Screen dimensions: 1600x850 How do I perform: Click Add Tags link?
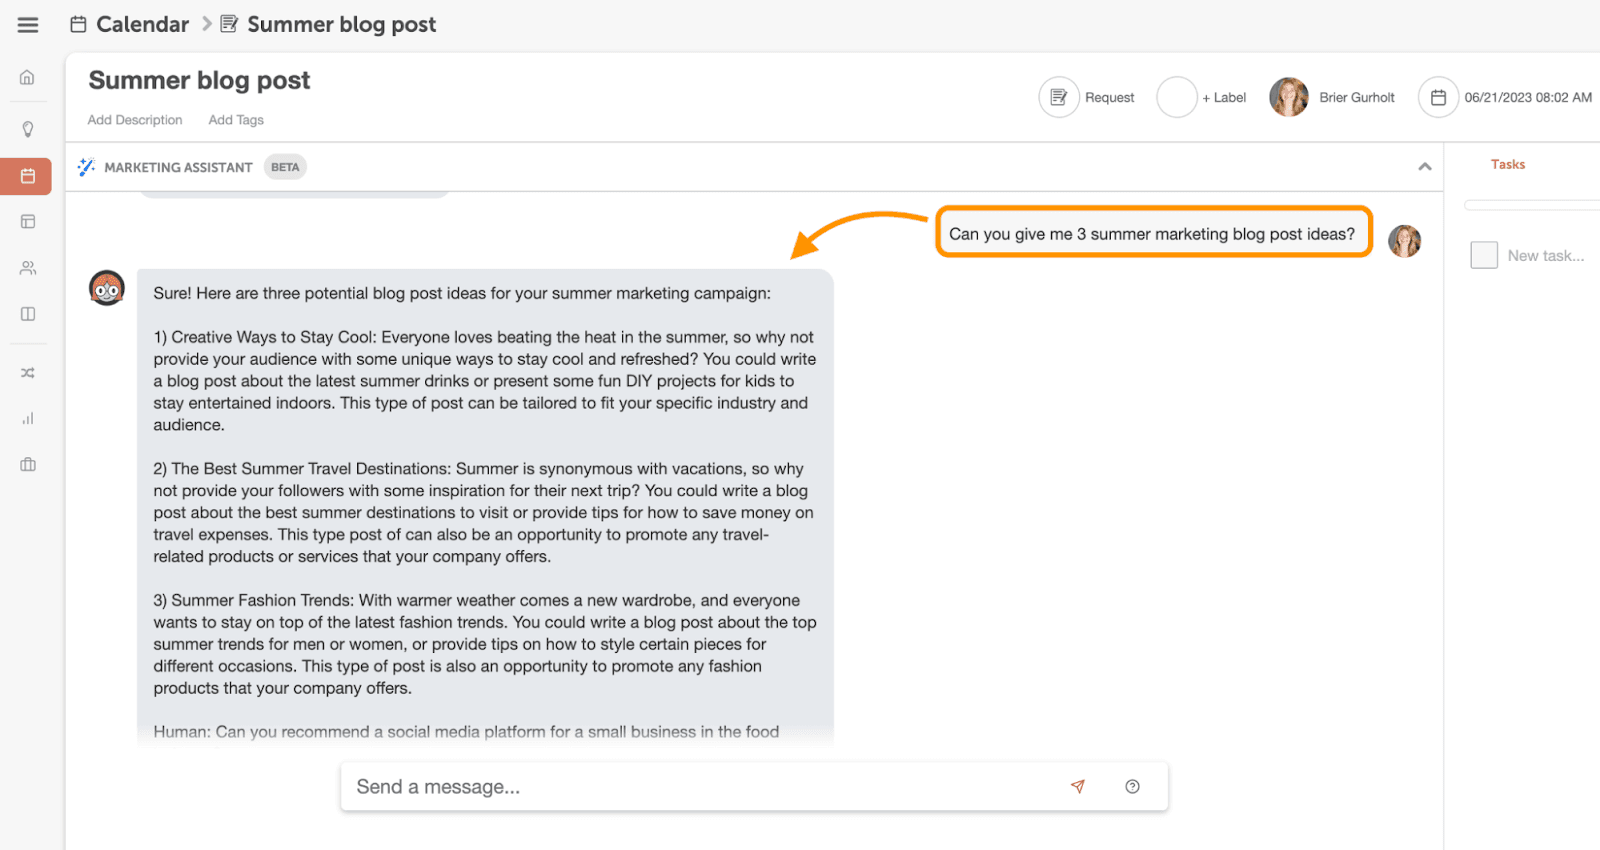(x=236, y=120)
